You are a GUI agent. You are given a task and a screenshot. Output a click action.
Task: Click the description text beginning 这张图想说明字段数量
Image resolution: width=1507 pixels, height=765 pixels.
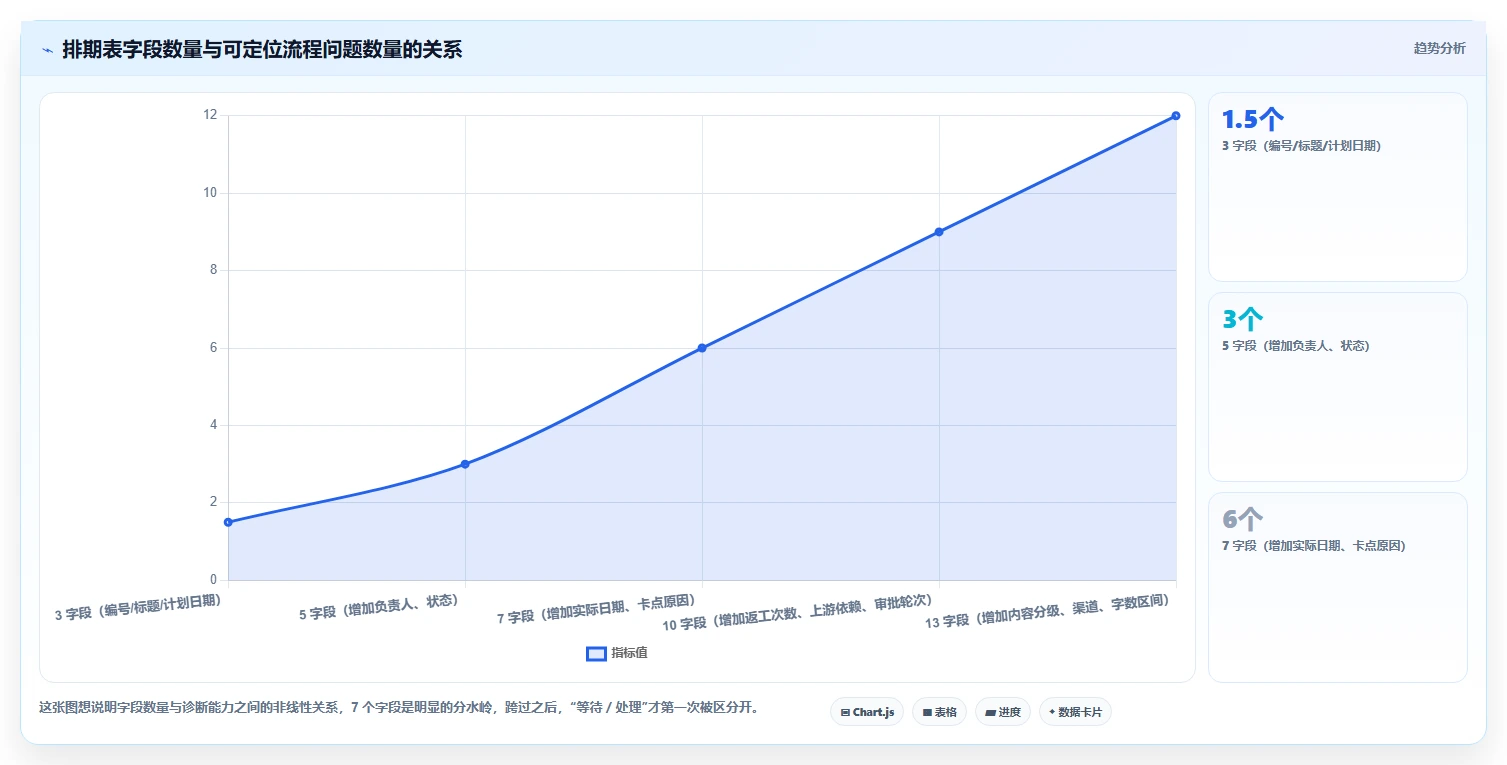pos(401,707)
